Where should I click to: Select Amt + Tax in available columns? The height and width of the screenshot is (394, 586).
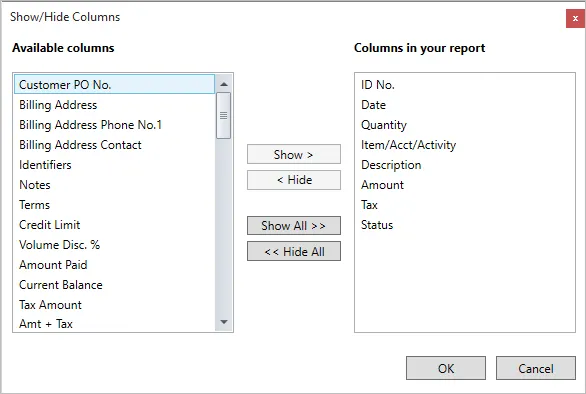pos(114,323)
